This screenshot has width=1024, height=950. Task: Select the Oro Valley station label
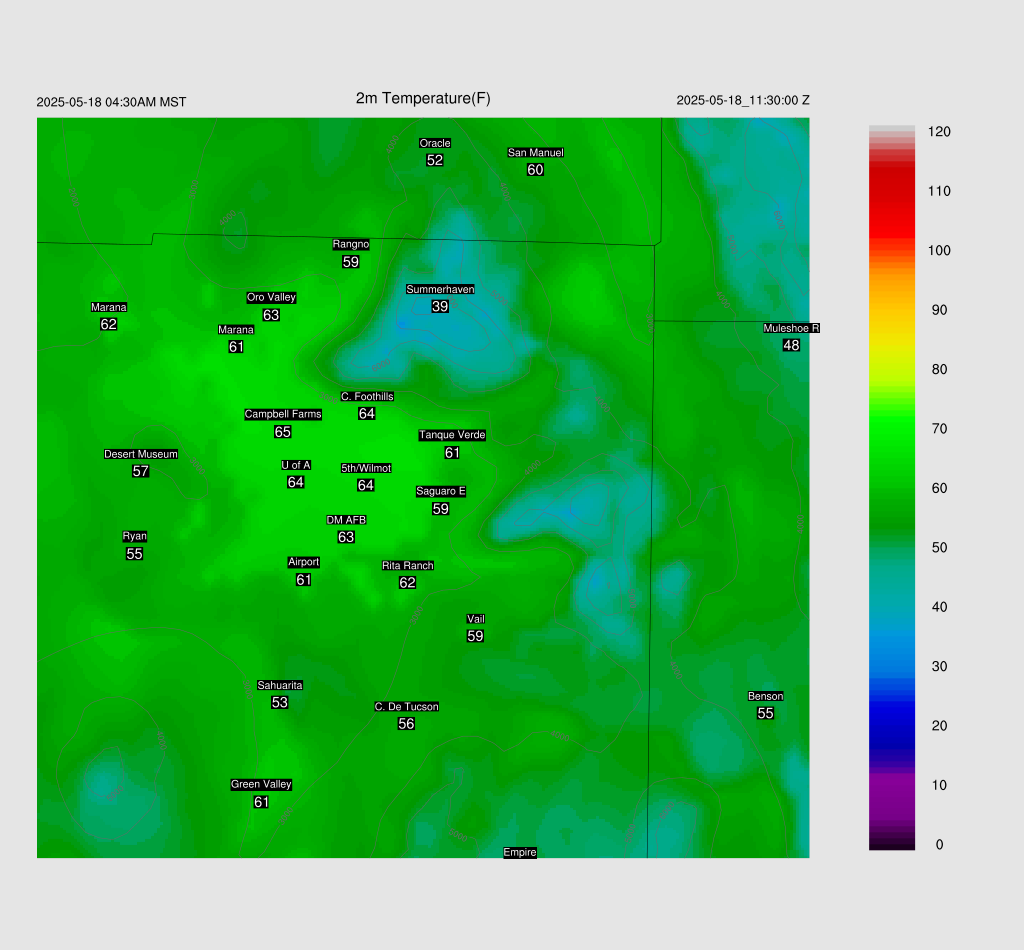[271, 297]
